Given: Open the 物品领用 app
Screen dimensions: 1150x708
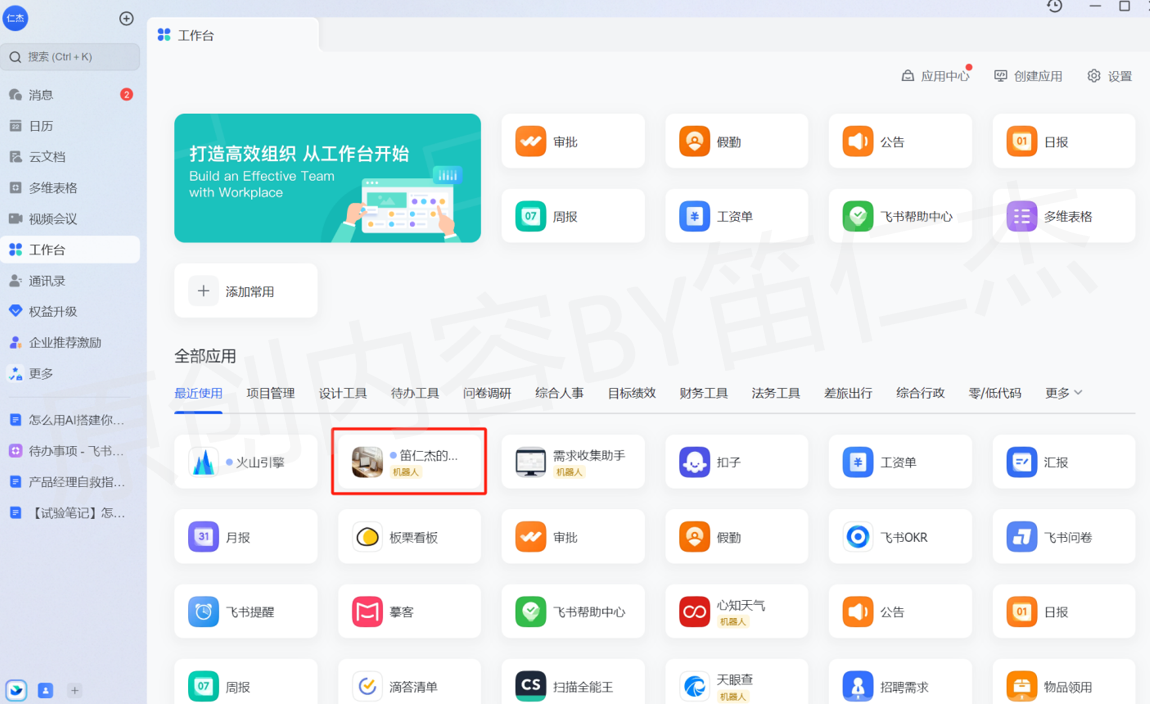Looking at the screenshot, I should click(1063, 684).
